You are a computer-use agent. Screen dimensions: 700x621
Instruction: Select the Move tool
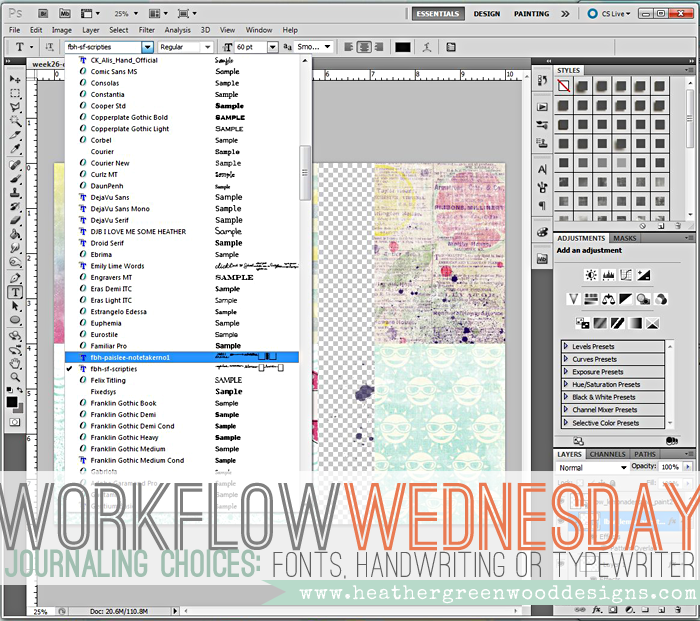point(15,79)
